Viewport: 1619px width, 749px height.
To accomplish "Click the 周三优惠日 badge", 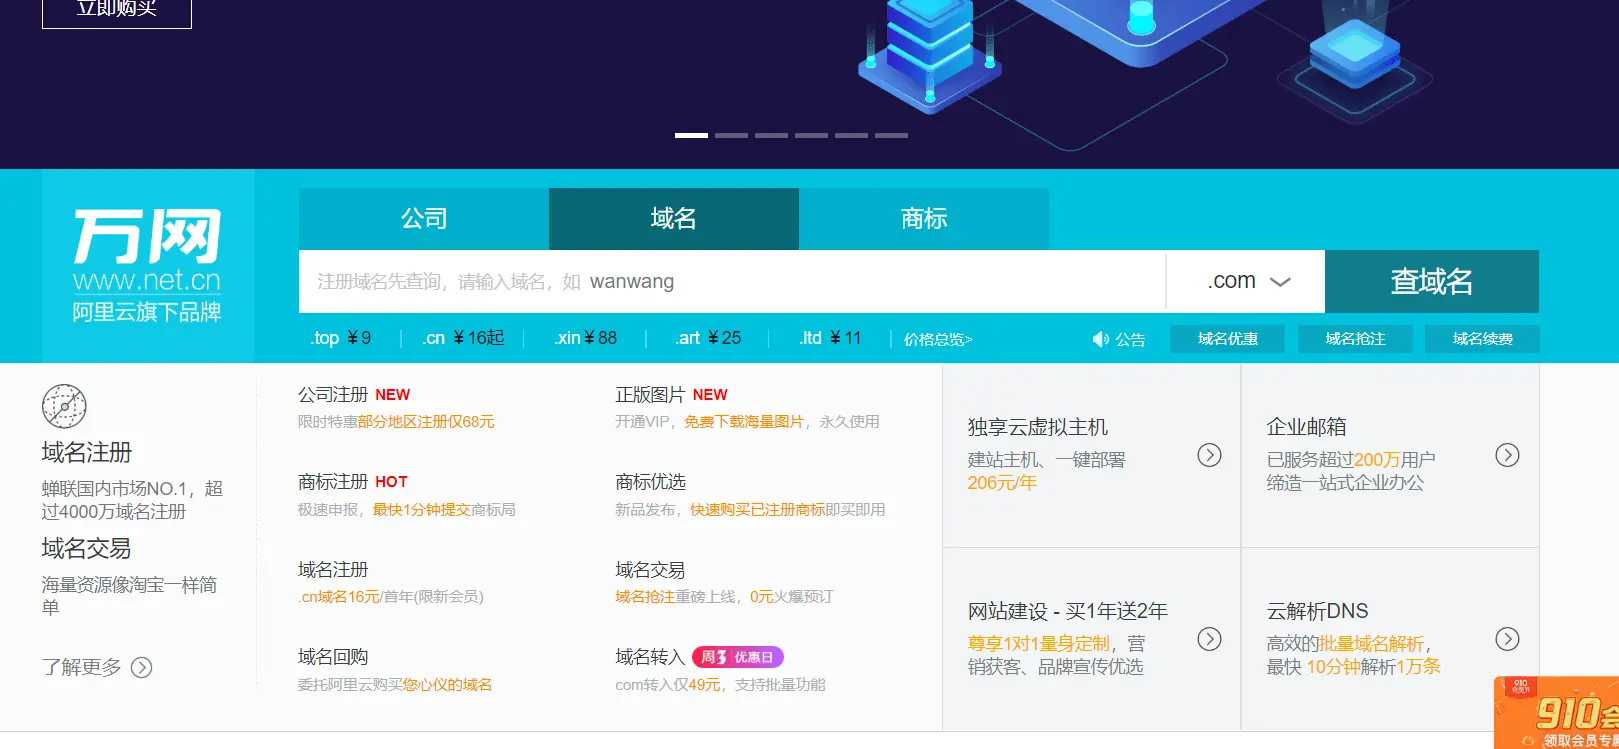I will 738,657.
